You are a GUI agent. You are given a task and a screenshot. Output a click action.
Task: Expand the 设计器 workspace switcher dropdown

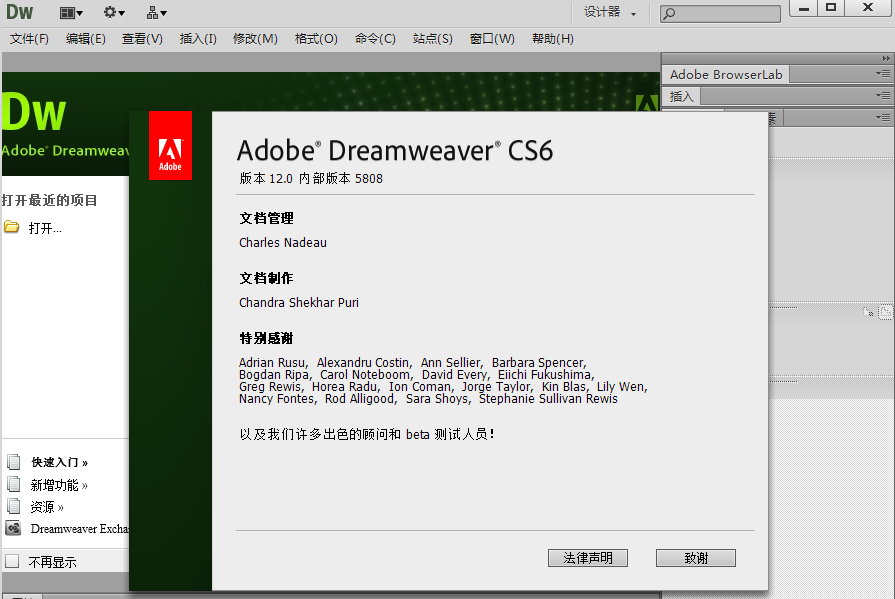coord(610,12)
